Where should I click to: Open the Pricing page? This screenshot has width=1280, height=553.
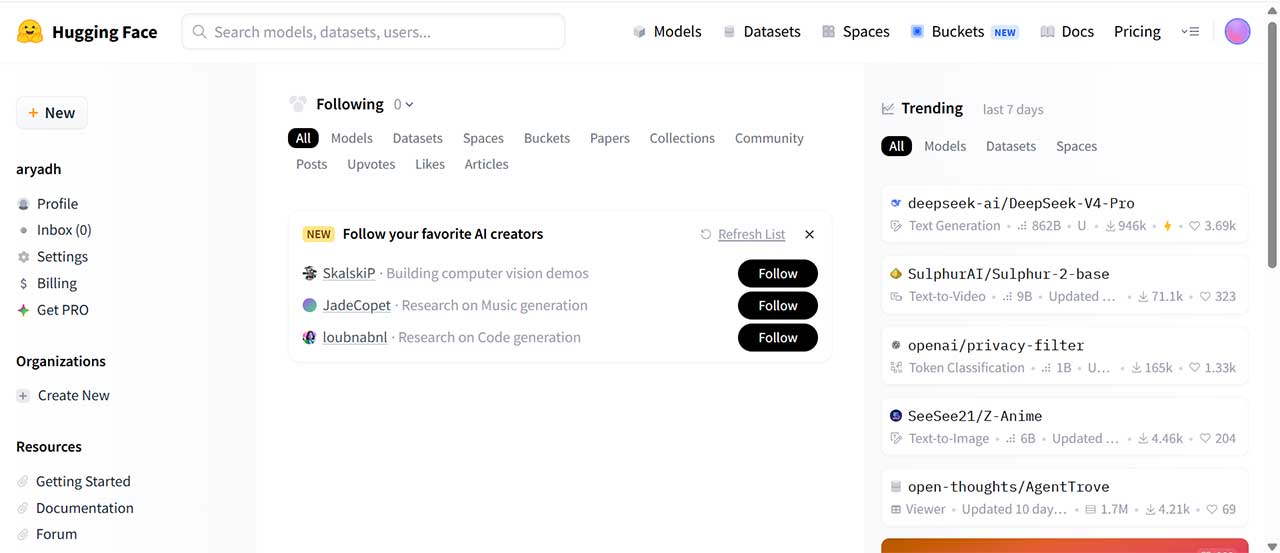(x=1137, y=32)
